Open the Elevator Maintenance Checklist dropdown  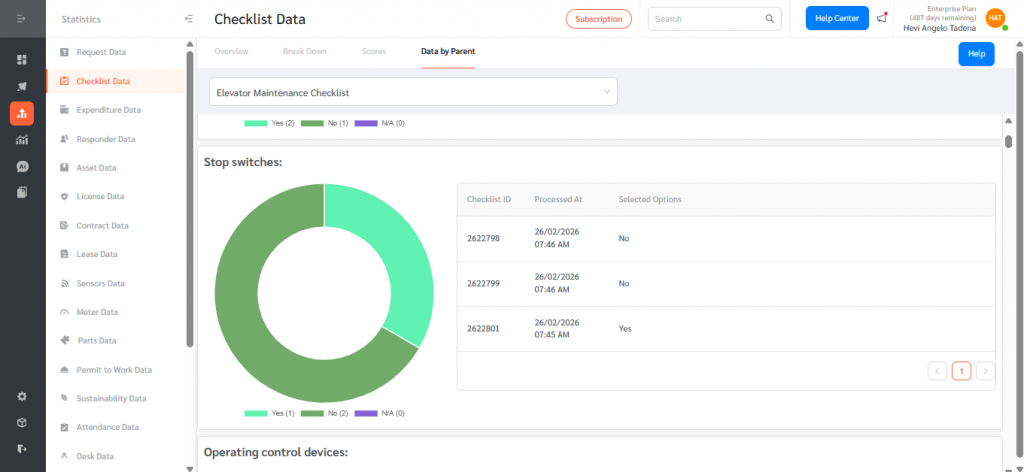(x=413, y=92)
